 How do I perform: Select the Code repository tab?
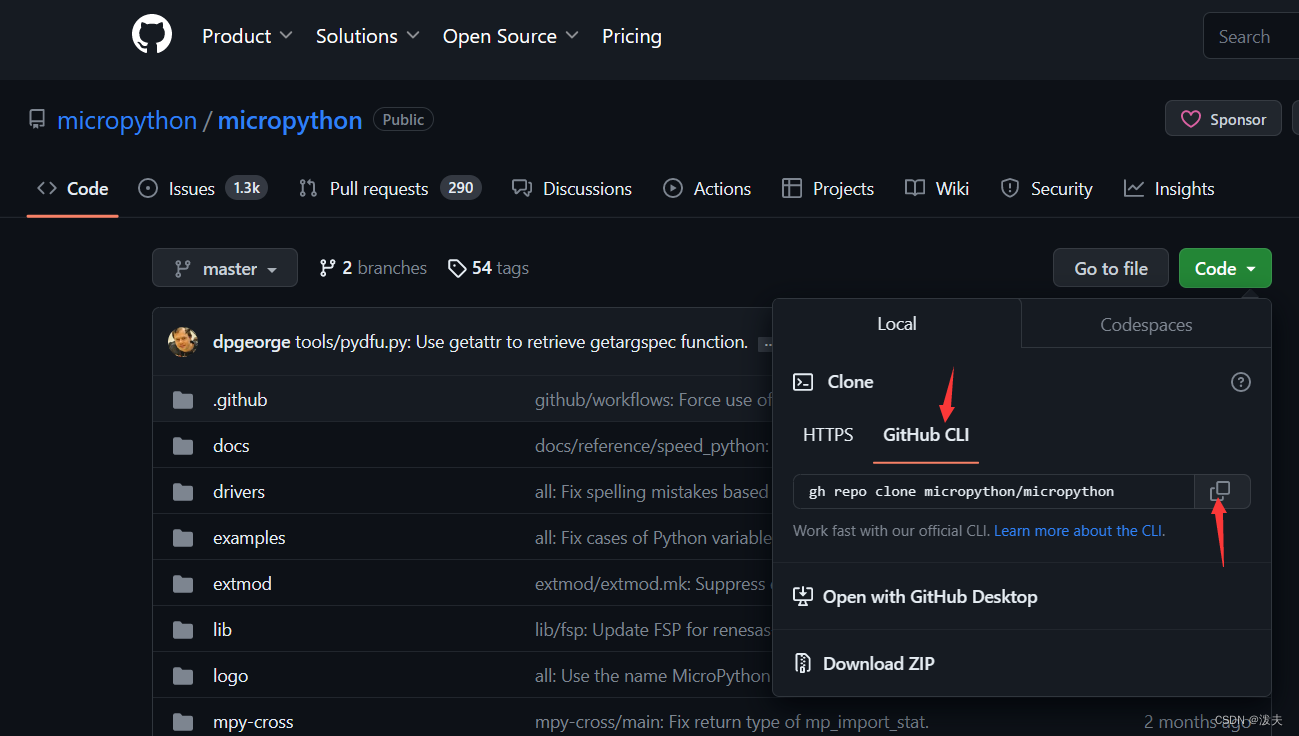pos(73,188)
